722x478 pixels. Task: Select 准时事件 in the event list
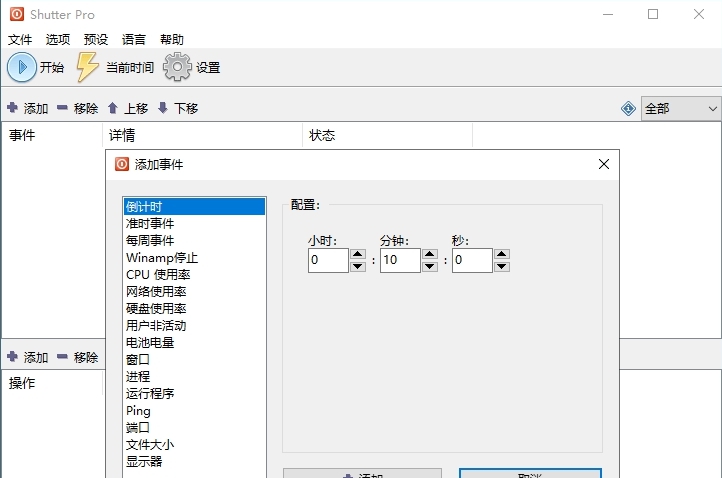click(x=194, y=223)
